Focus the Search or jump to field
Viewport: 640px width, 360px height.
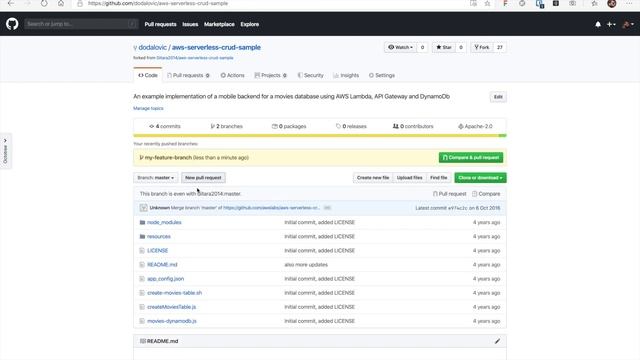81,24
